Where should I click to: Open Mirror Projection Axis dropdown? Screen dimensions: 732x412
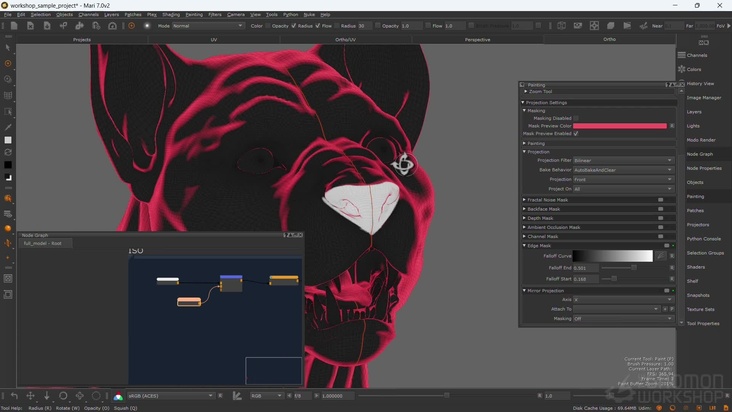coord(623,300)
